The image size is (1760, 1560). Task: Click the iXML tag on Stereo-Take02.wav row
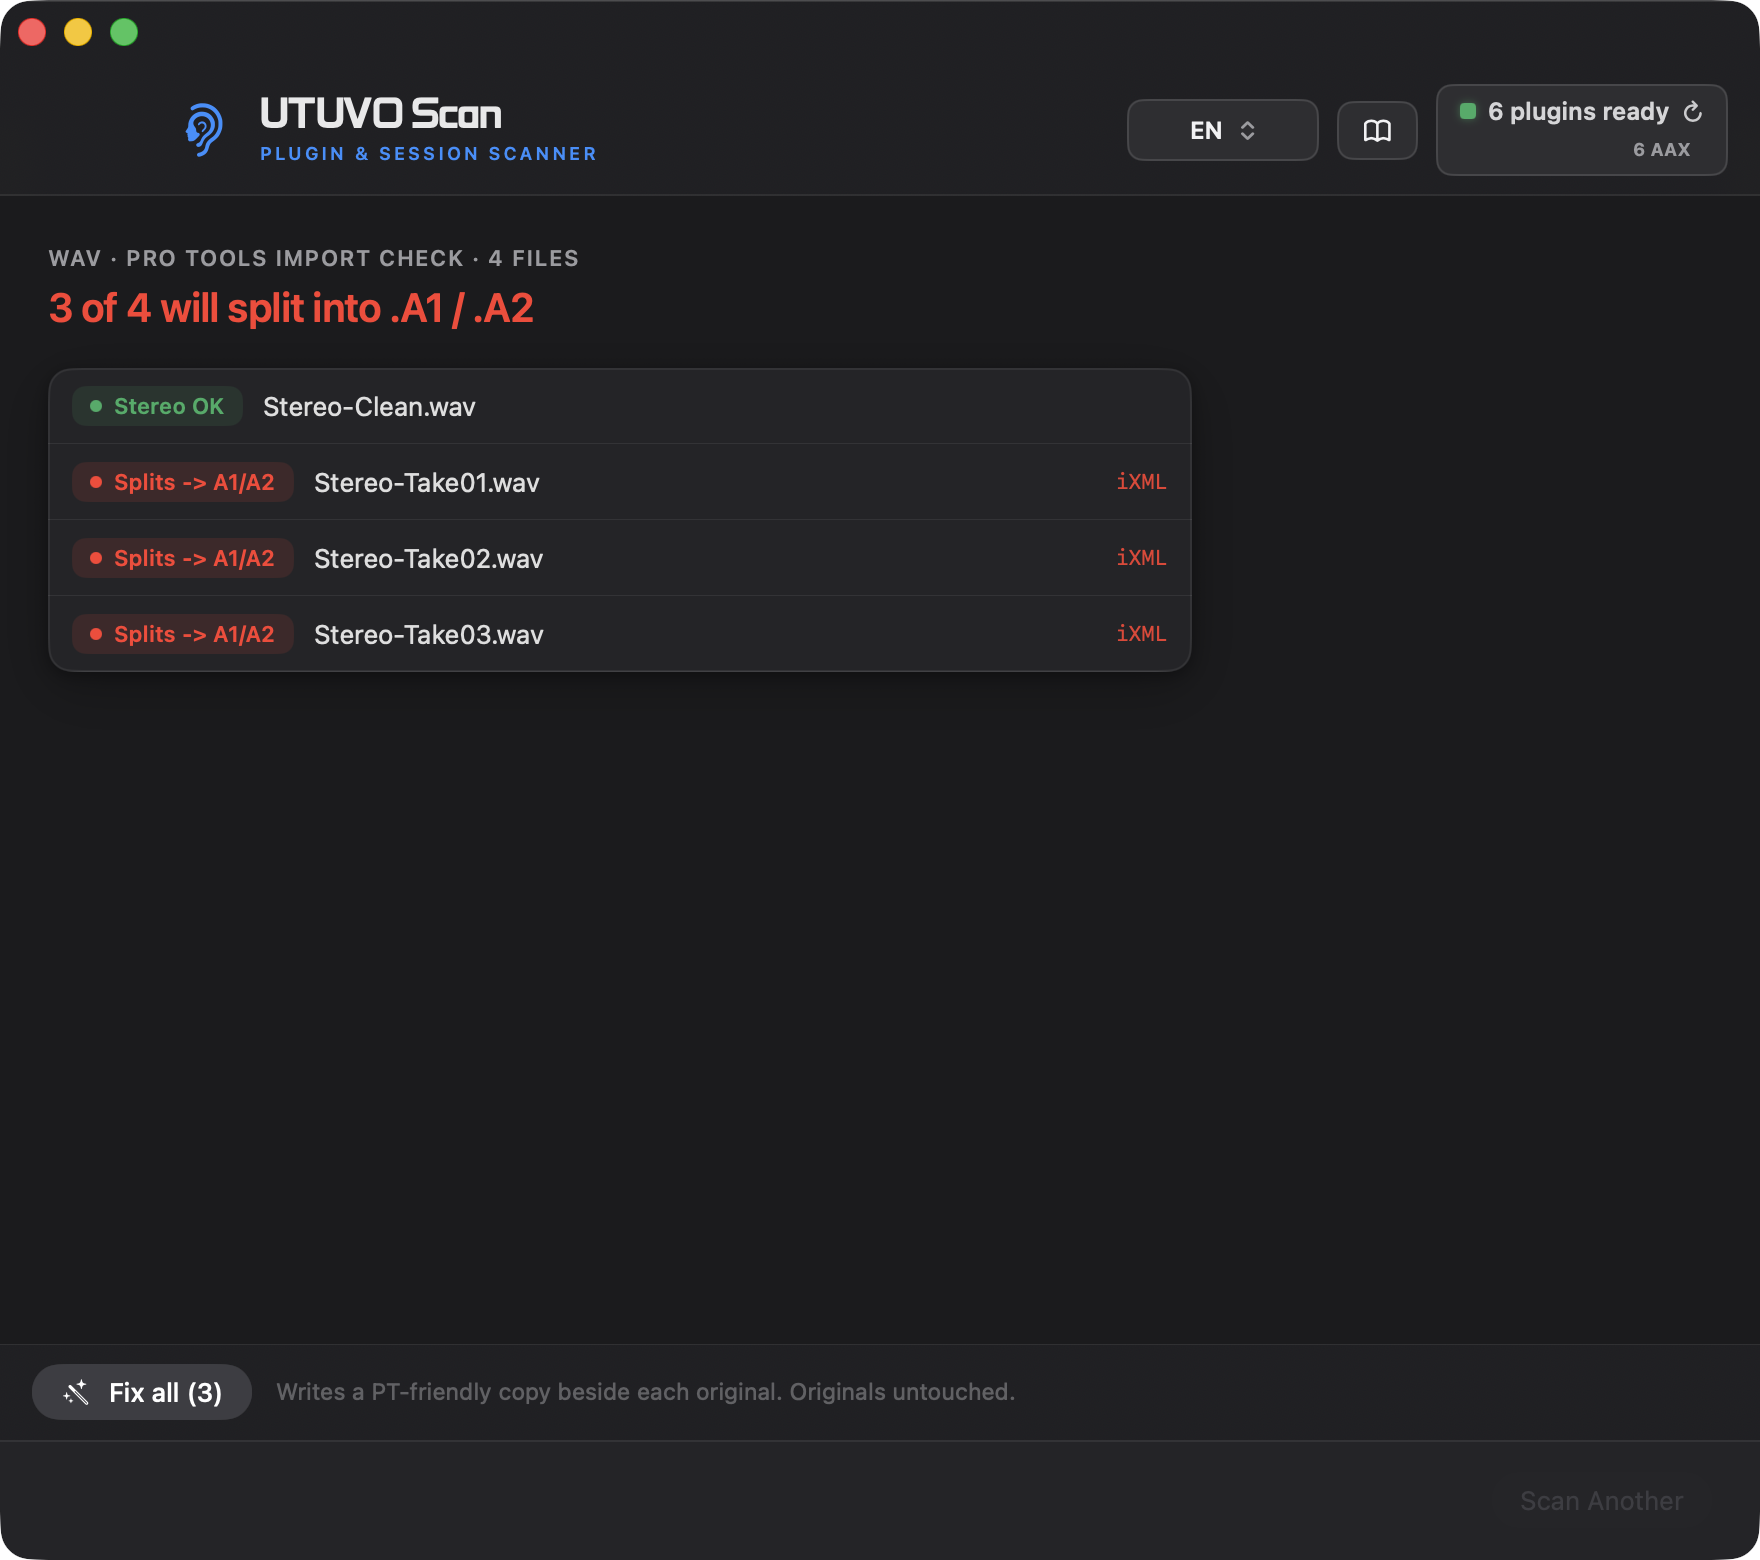[x=1141, y=558]
